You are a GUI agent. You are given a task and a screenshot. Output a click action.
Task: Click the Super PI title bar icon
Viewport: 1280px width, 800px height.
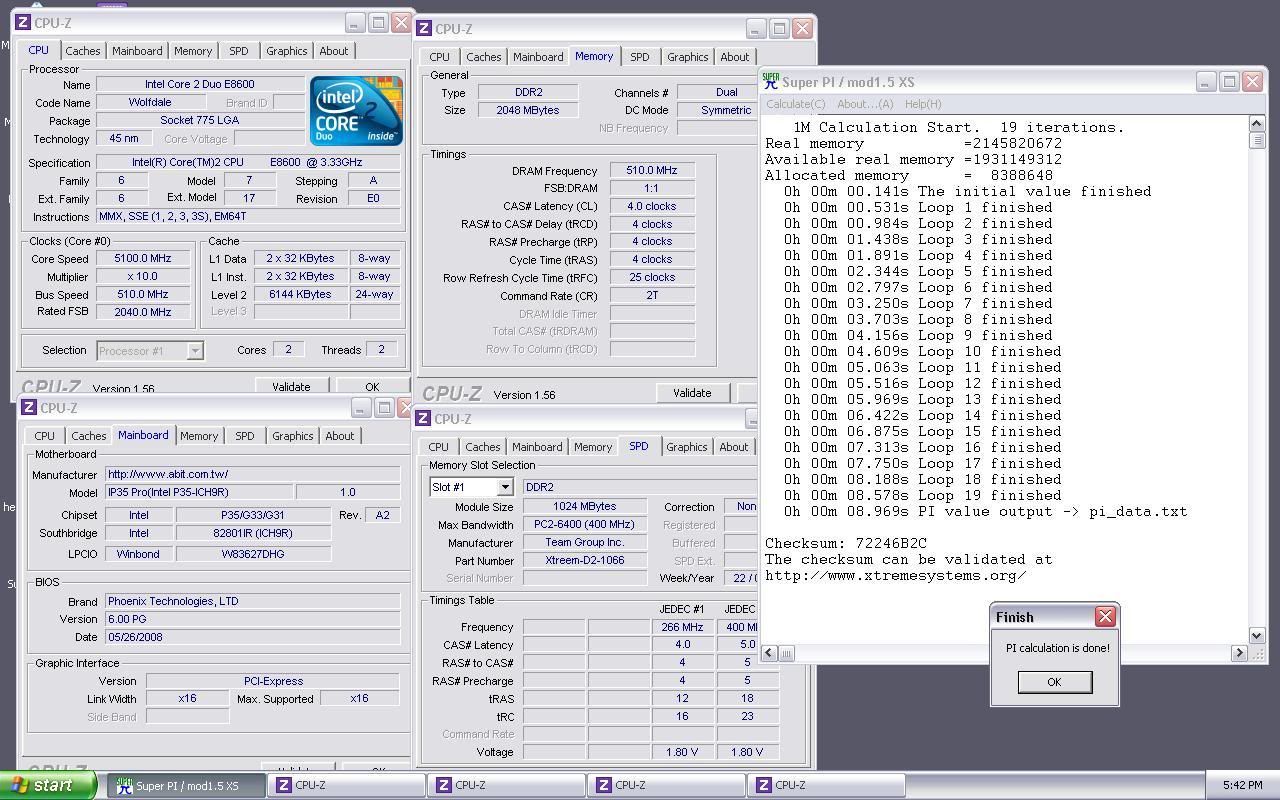tap(770, 82)
